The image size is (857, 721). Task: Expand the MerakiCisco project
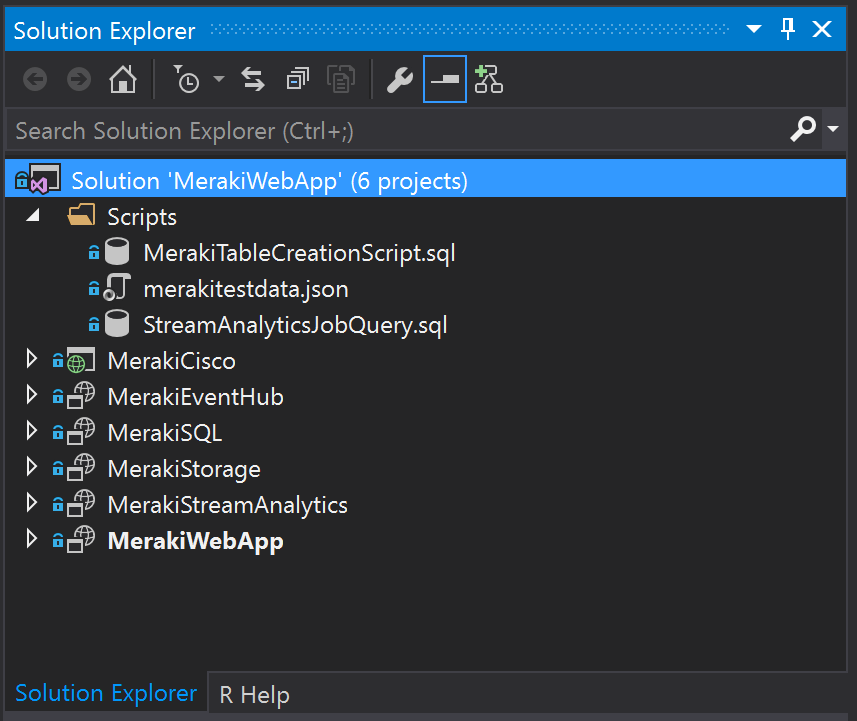[x=32, y=359]
